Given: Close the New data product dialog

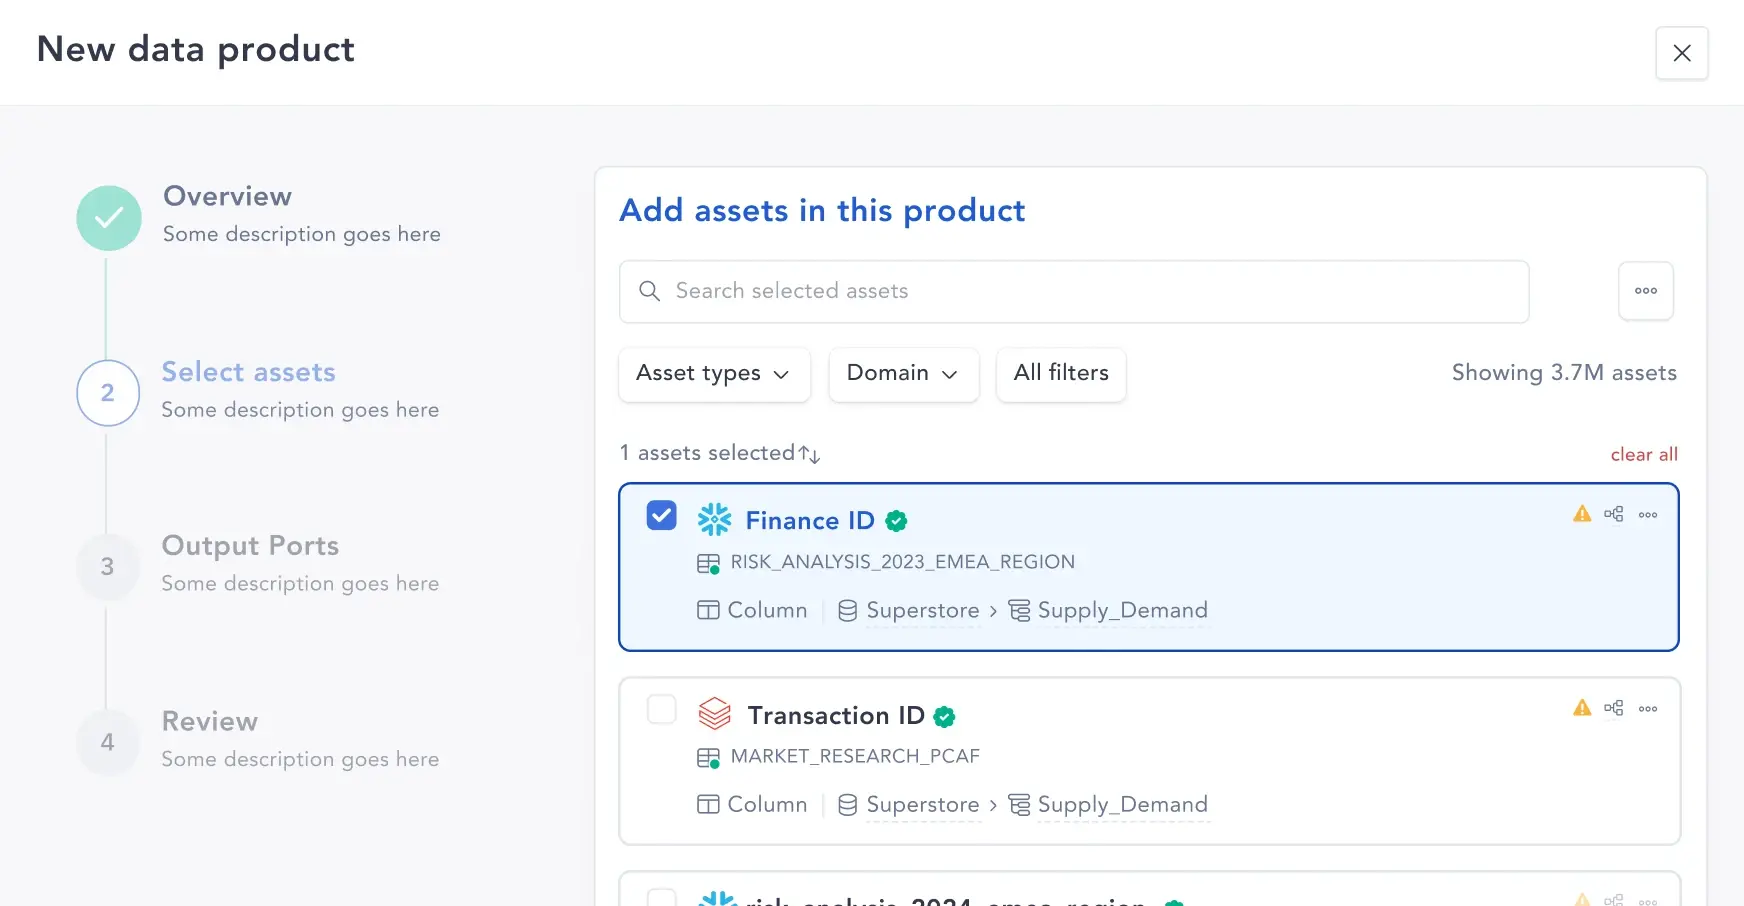Looking at the screenshot, I should [x=1682, y=53].
